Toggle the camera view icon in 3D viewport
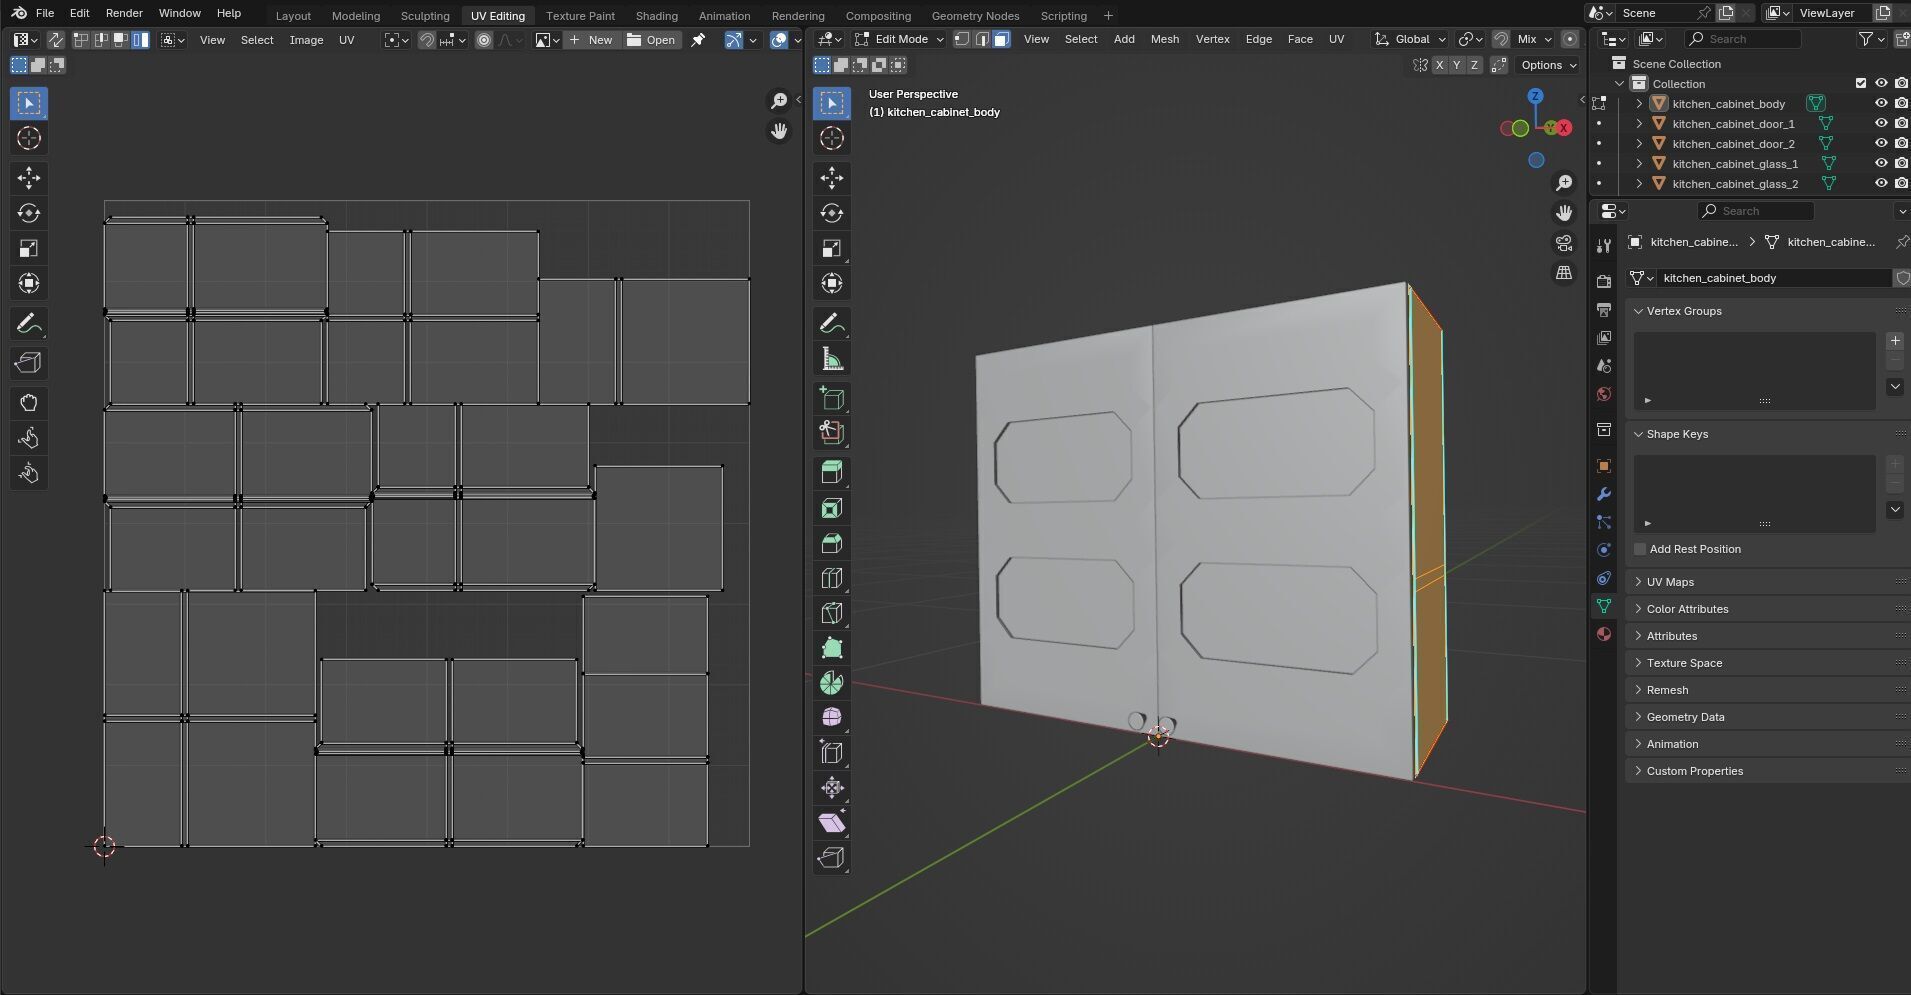The width and height of the screenshot is (1911, 995). 1564,243
